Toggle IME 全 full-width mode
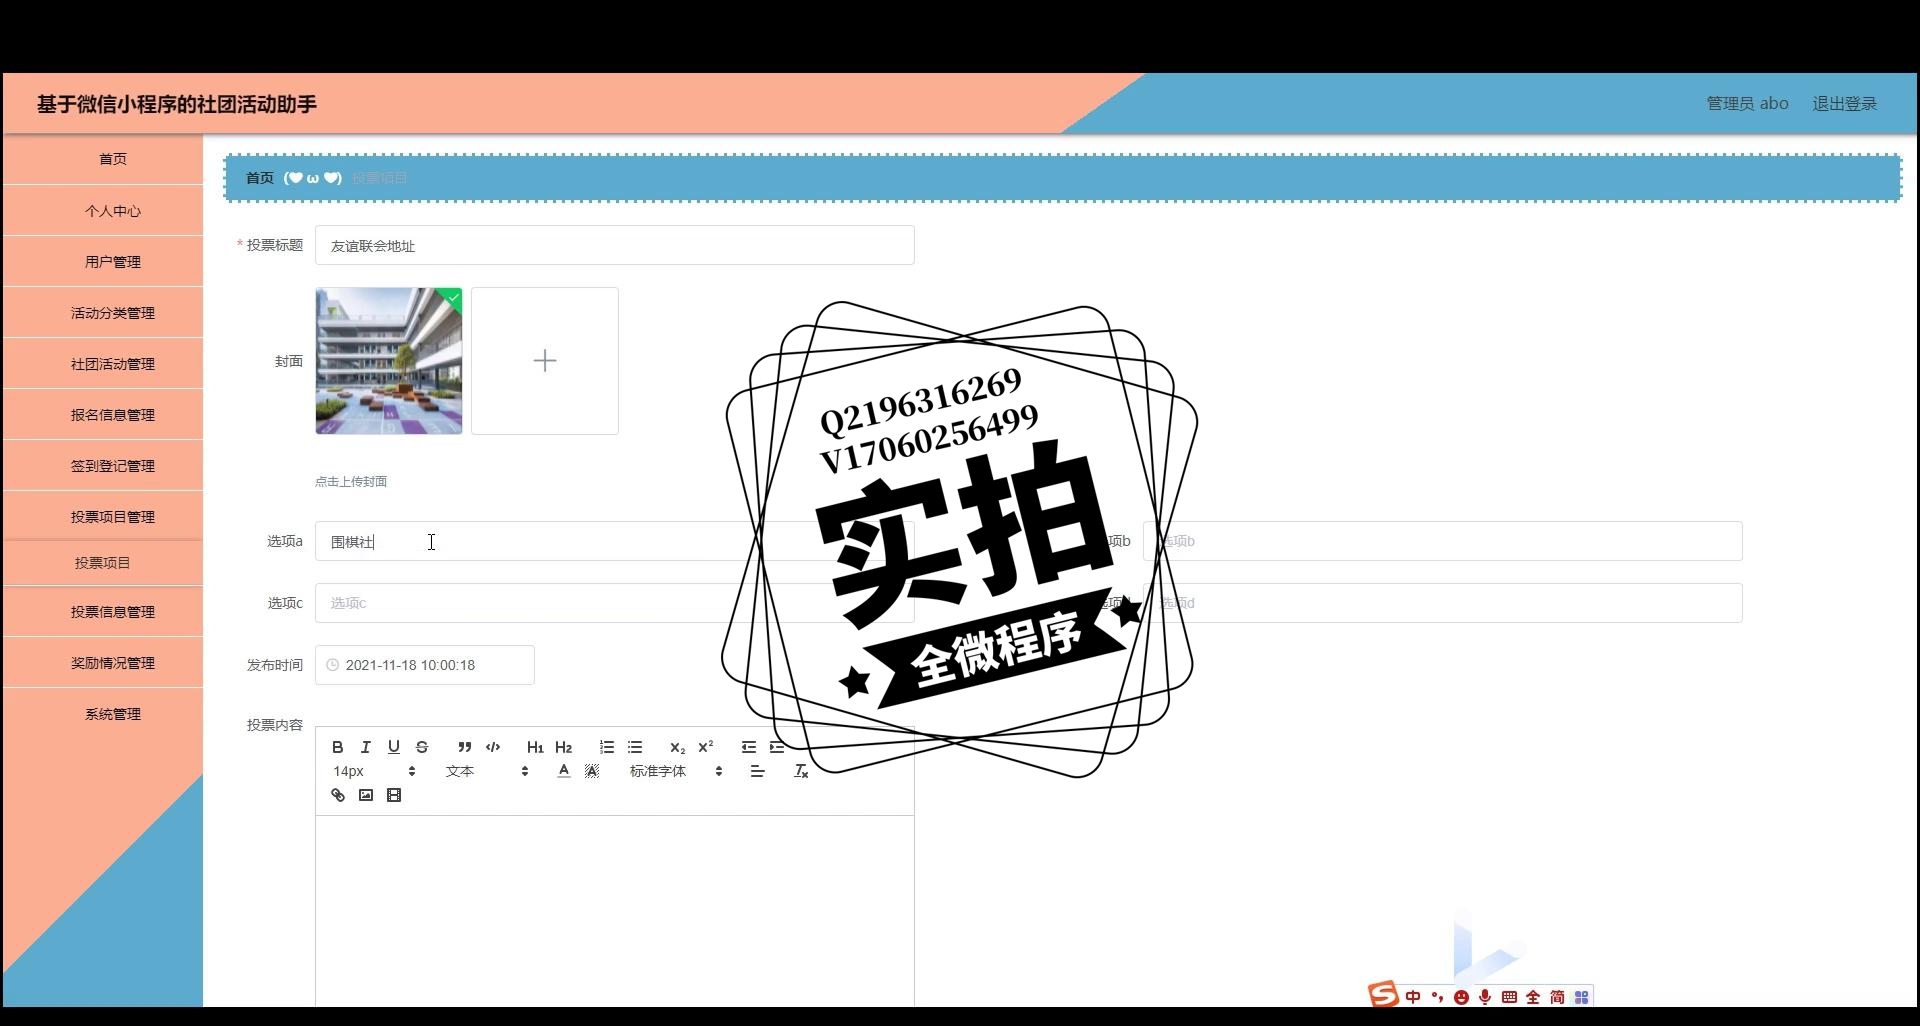Image resolution: width=1920 pixels, height=1026 pixels. (x=1533, y=997)
